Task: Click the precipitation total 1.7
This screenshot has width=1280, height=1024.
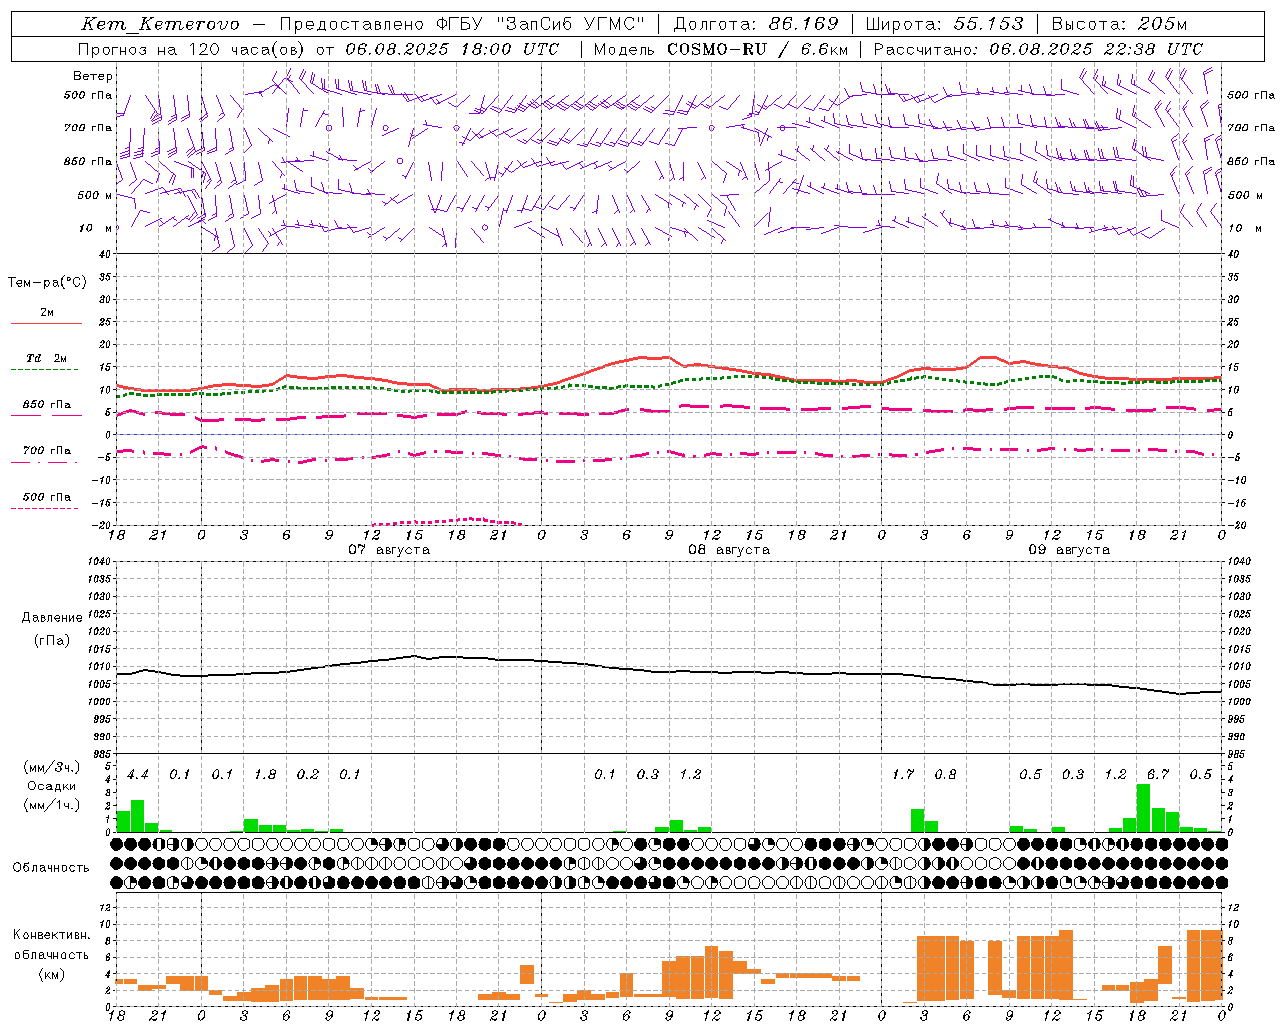Action: [903, 774]
